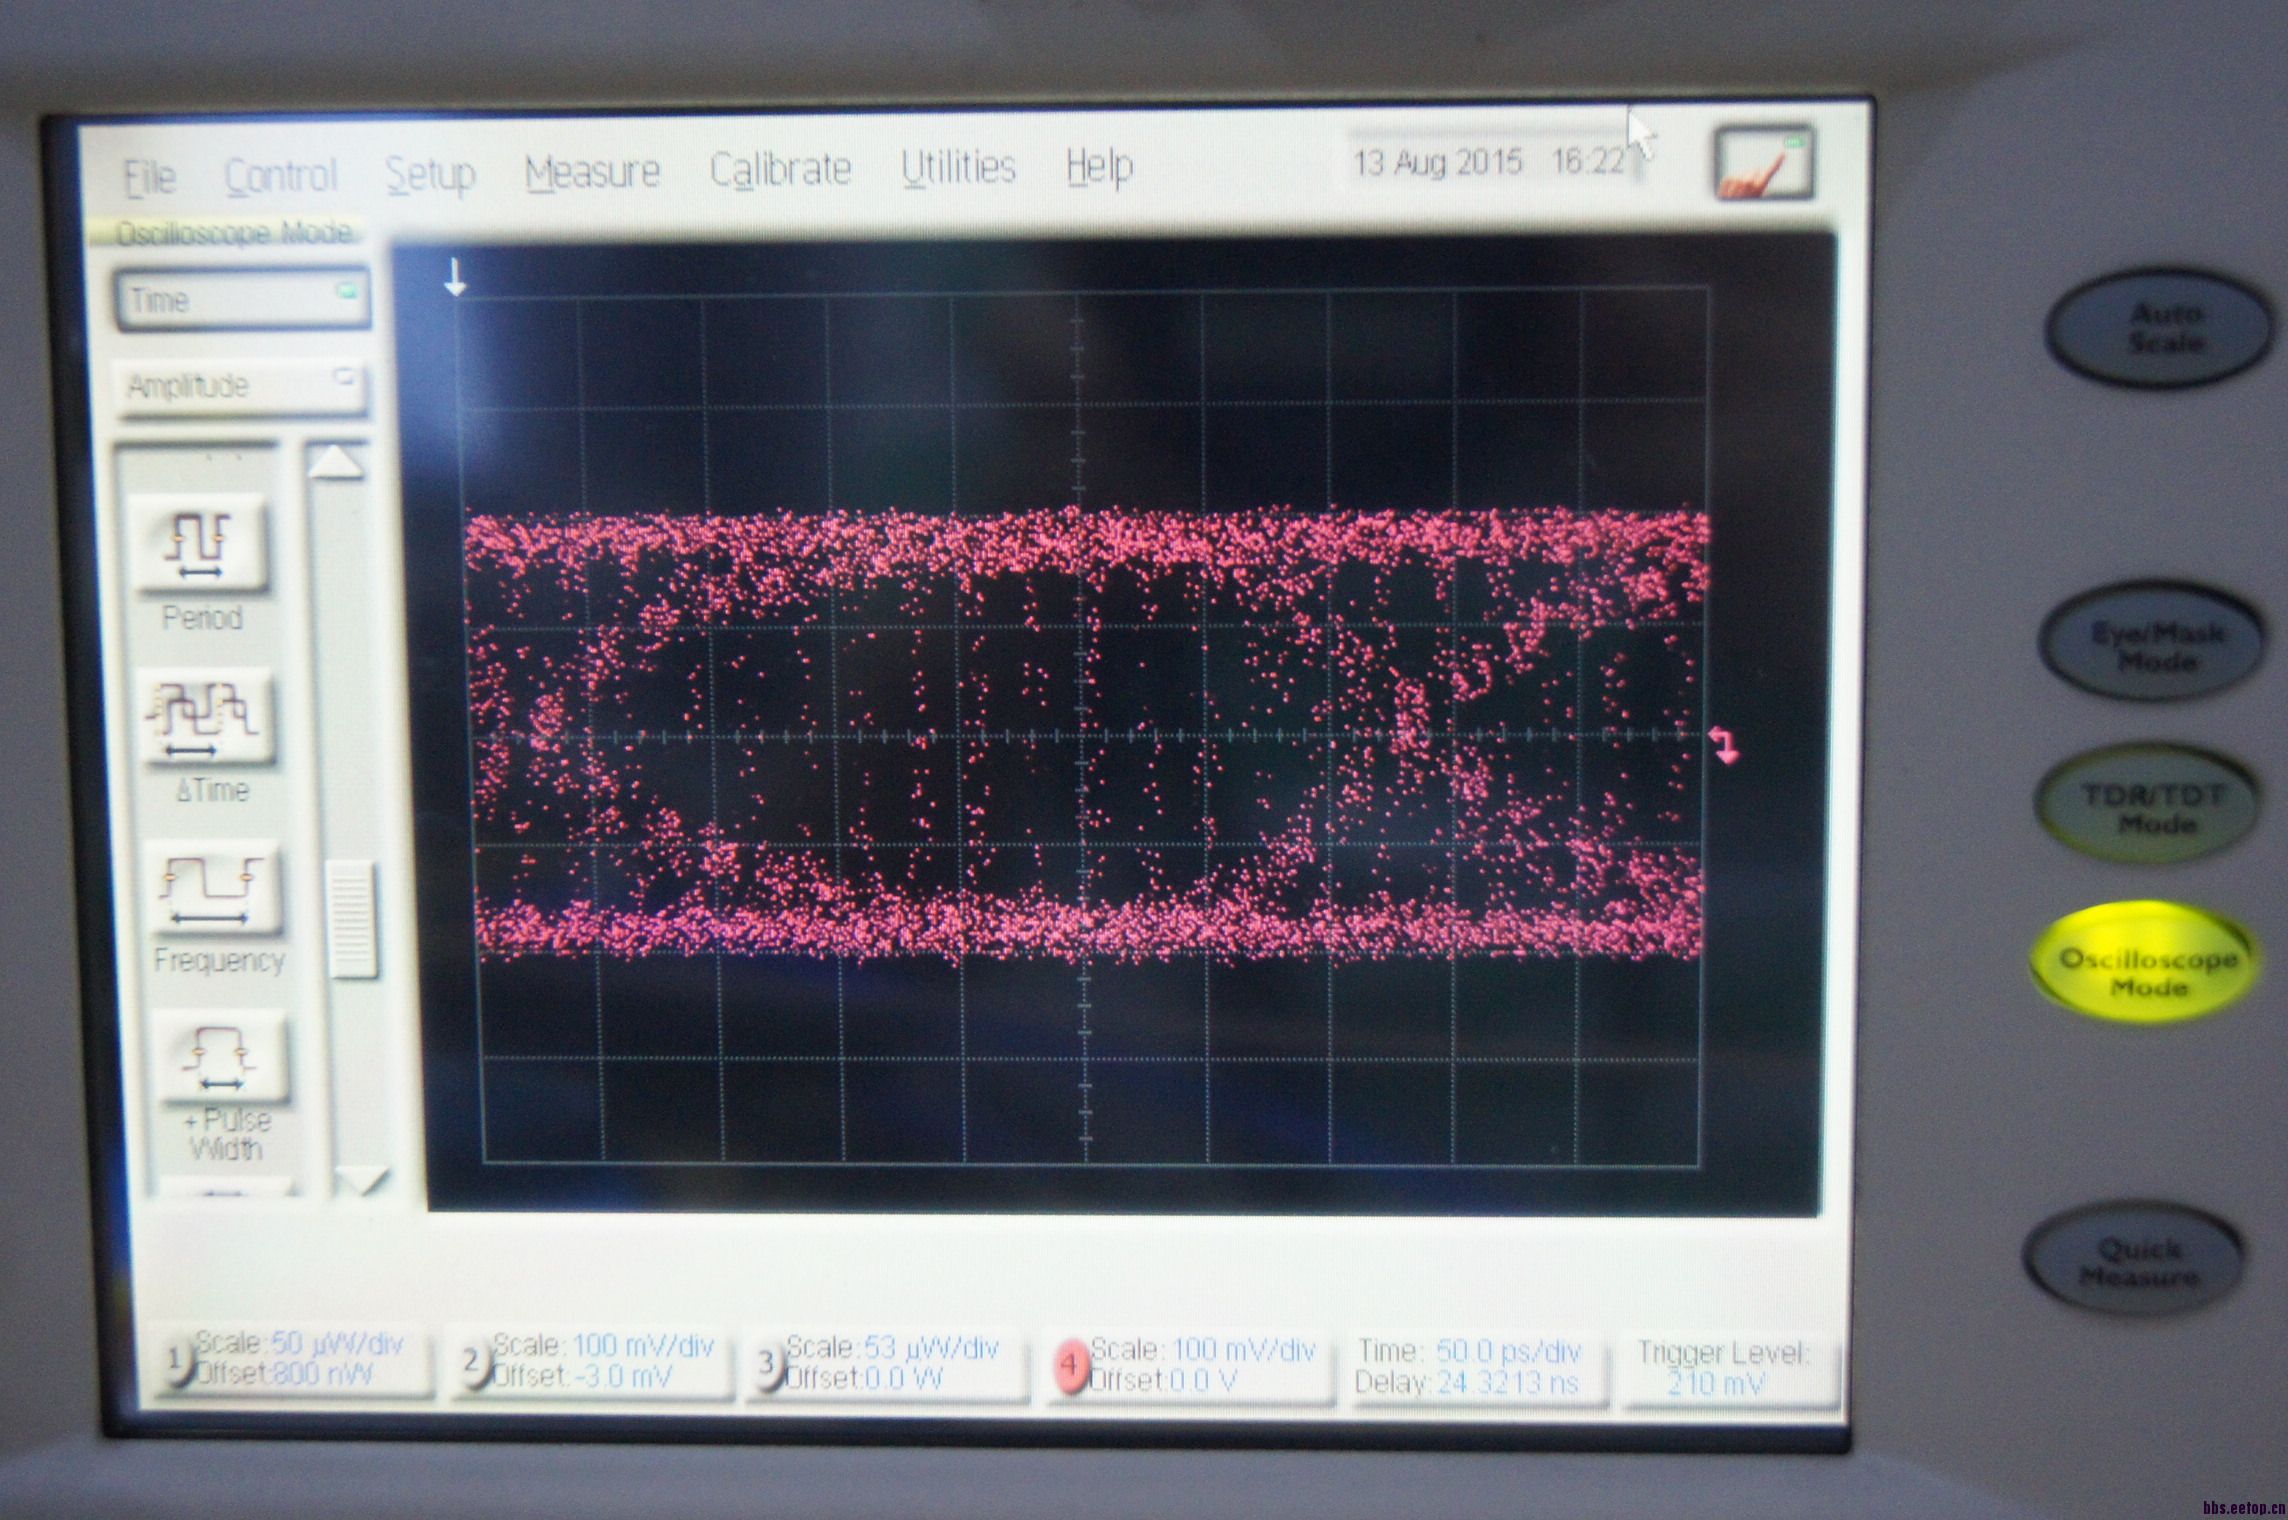Open the Measure menu
This screenshot has height=1520, width=2288.
pyautogui.click(x=592, y=172)
